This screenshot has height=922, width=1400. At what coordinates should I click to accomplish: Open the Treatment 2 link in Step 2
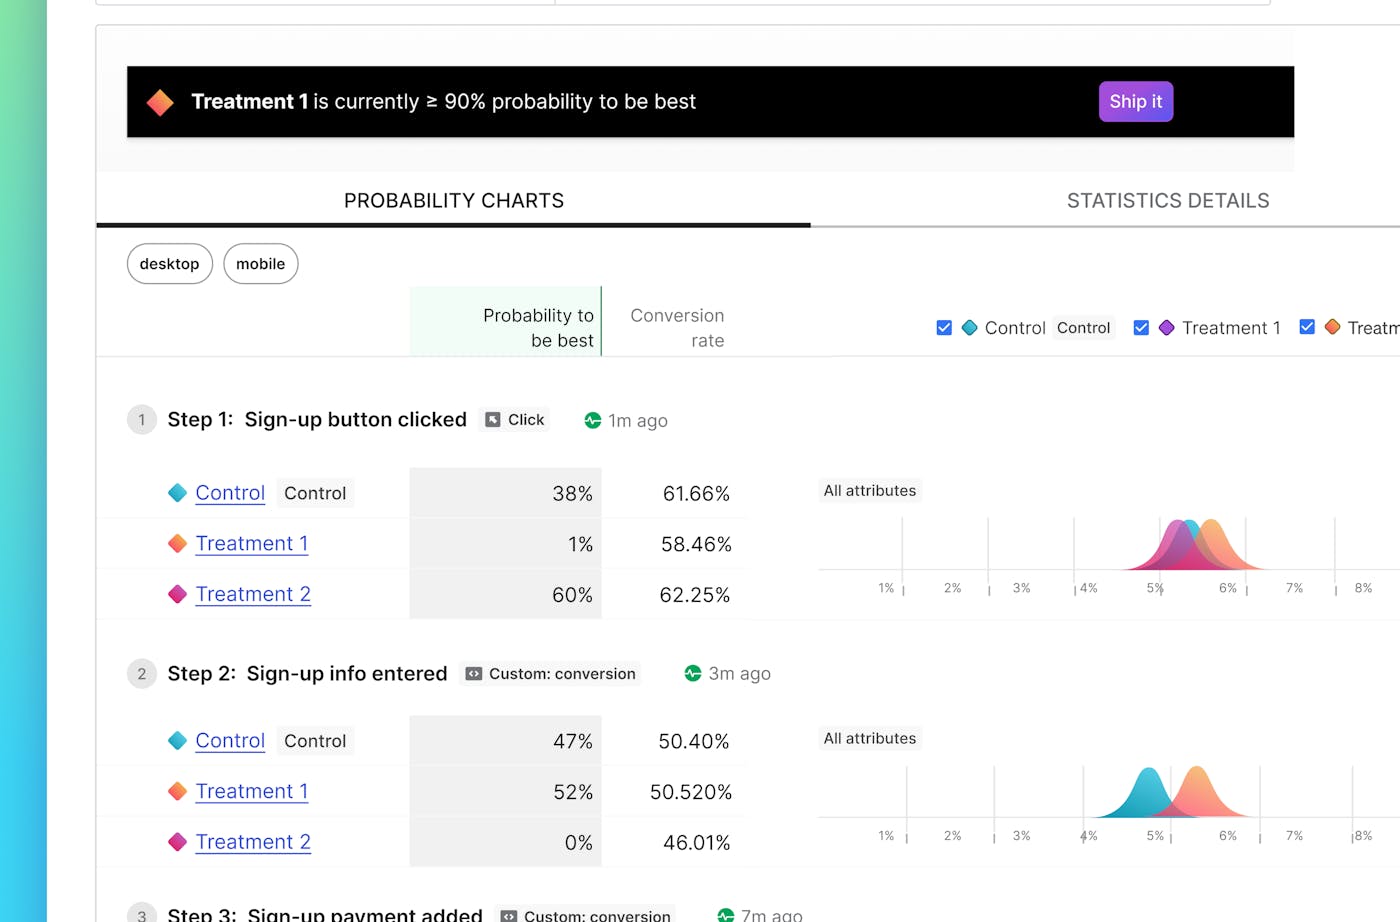point(253,842)
